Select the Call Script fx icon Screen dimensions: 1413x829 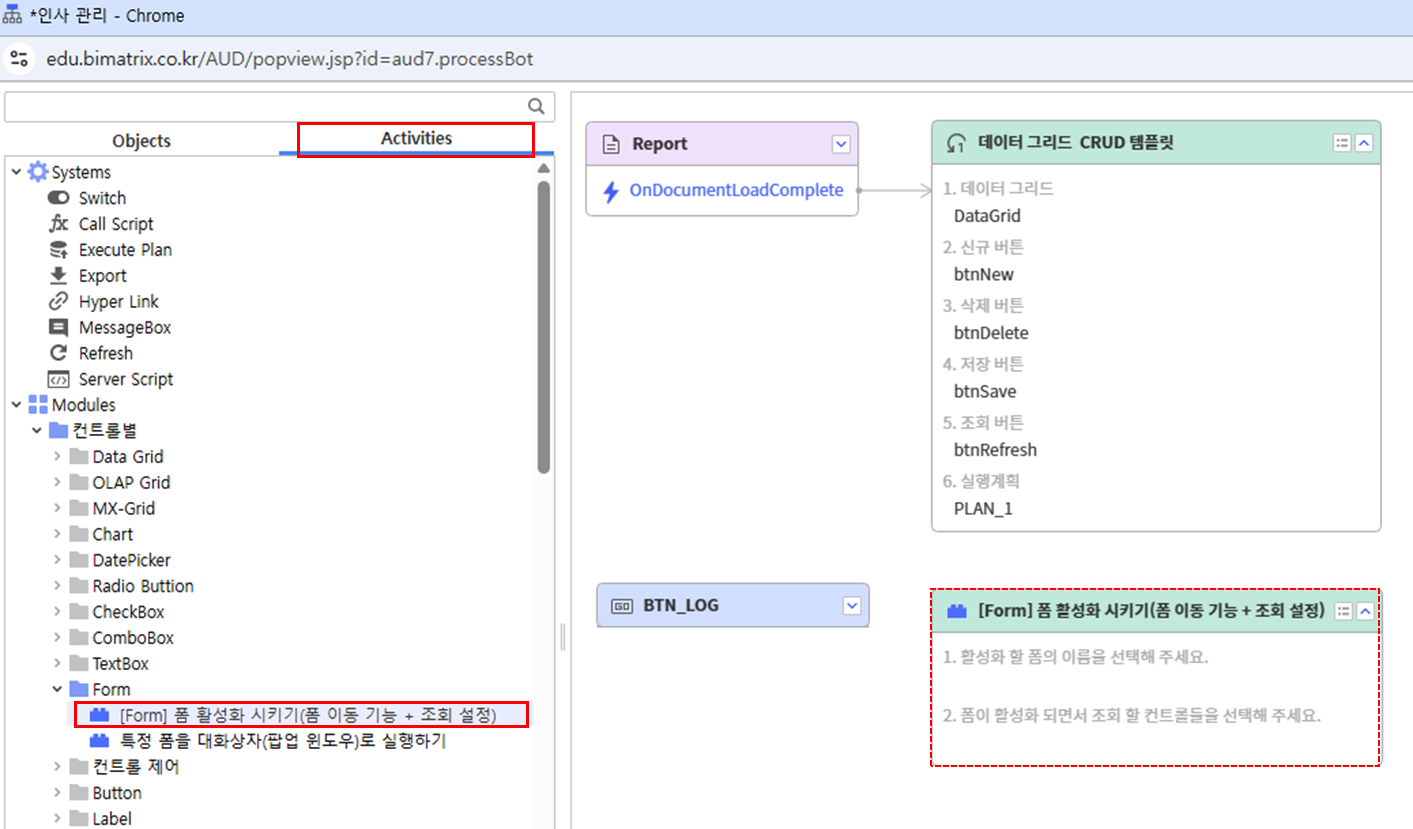(58, 224)
